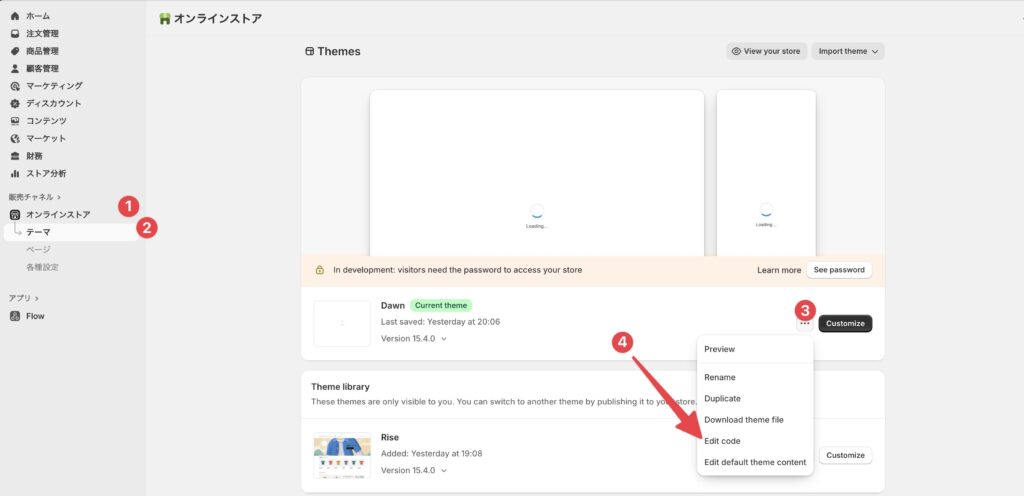The image size is (1024, 496).
Task: Open the ホーム home icon
Action: [15, 16]
